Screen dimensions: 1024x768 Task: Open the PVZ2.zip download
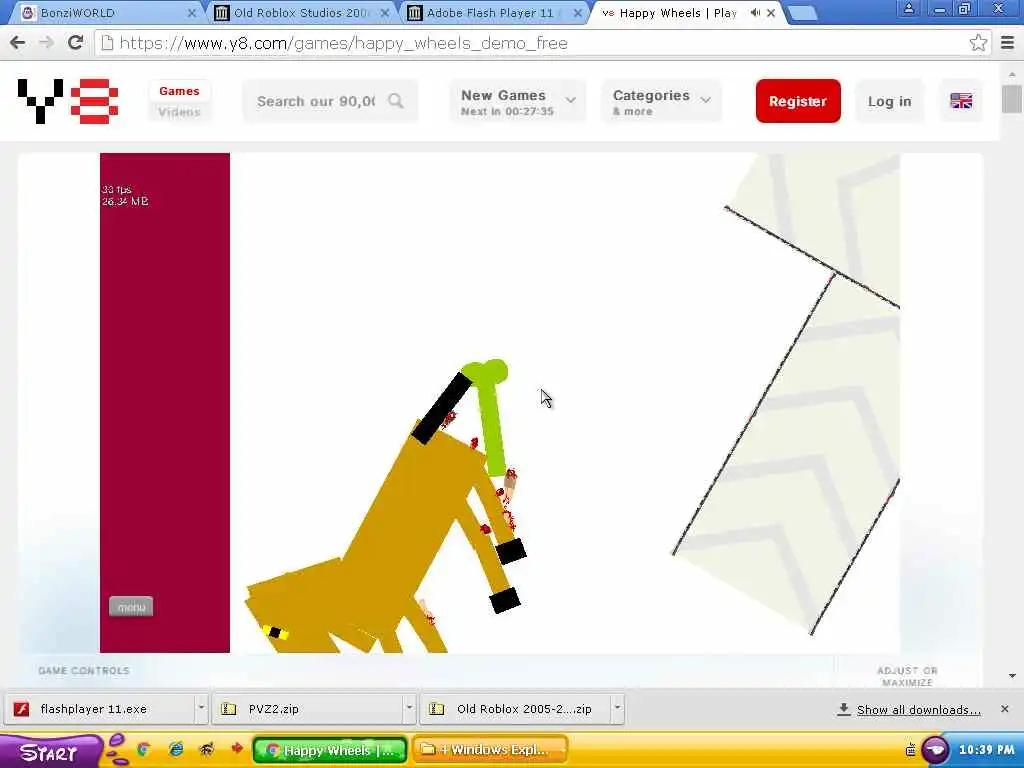(x=307, y=709)
